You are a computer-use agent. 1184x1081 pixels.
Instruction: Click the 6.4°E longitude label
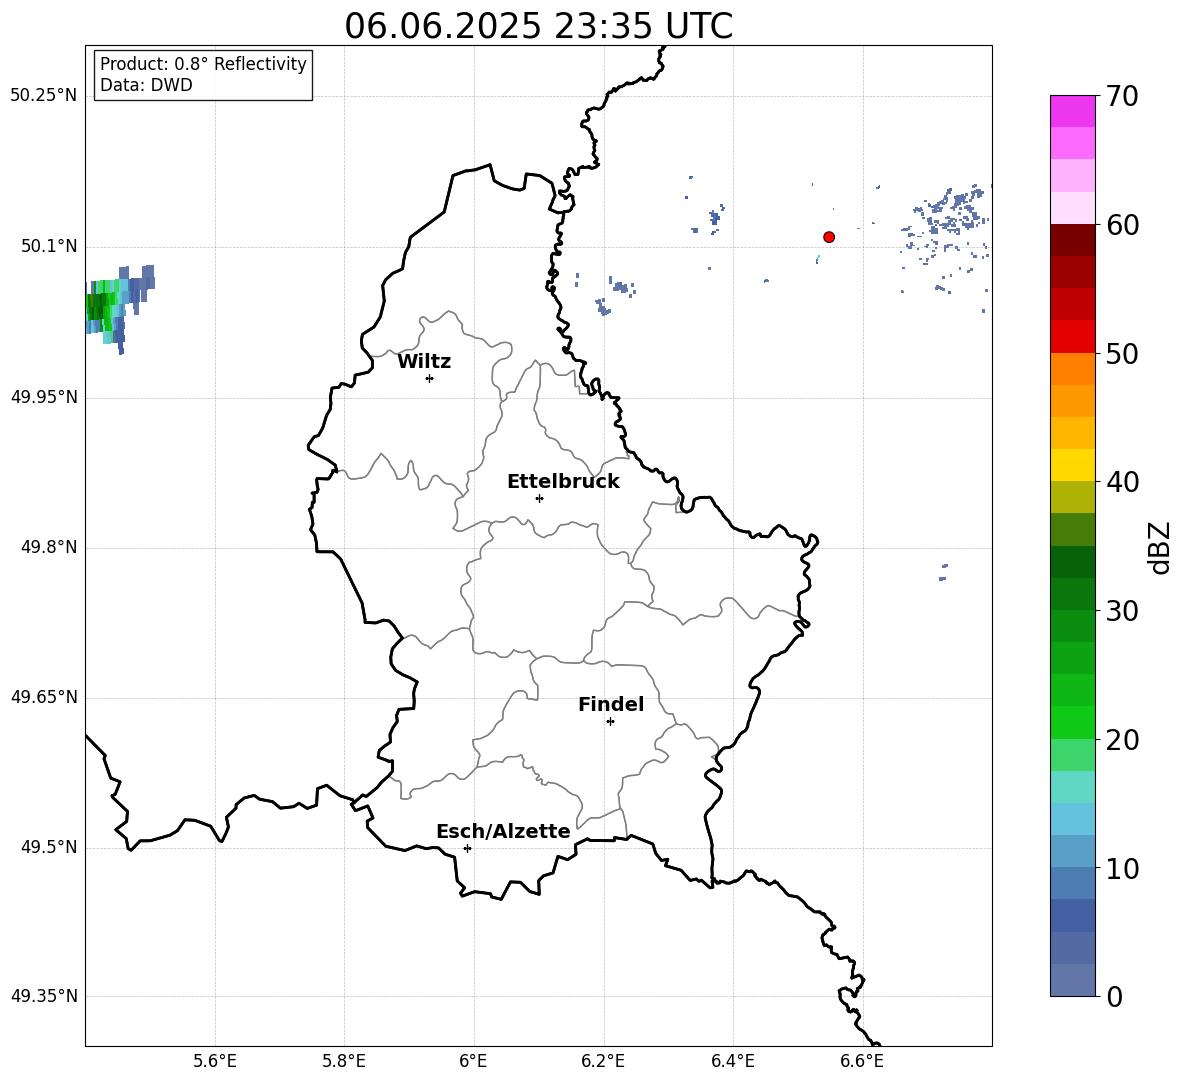pos(732,1061)
